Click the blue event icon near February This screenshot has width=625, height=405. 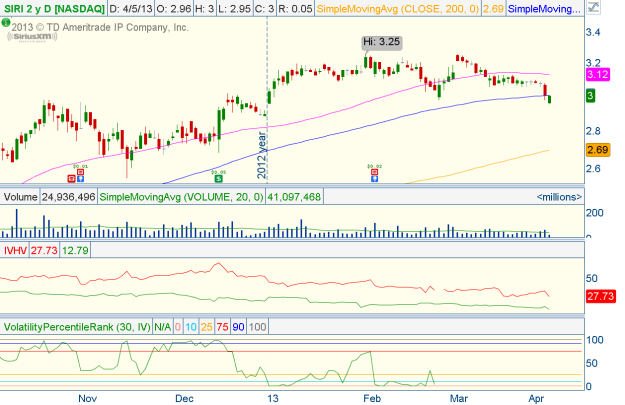pyautogui.click(x=372, y=177)
